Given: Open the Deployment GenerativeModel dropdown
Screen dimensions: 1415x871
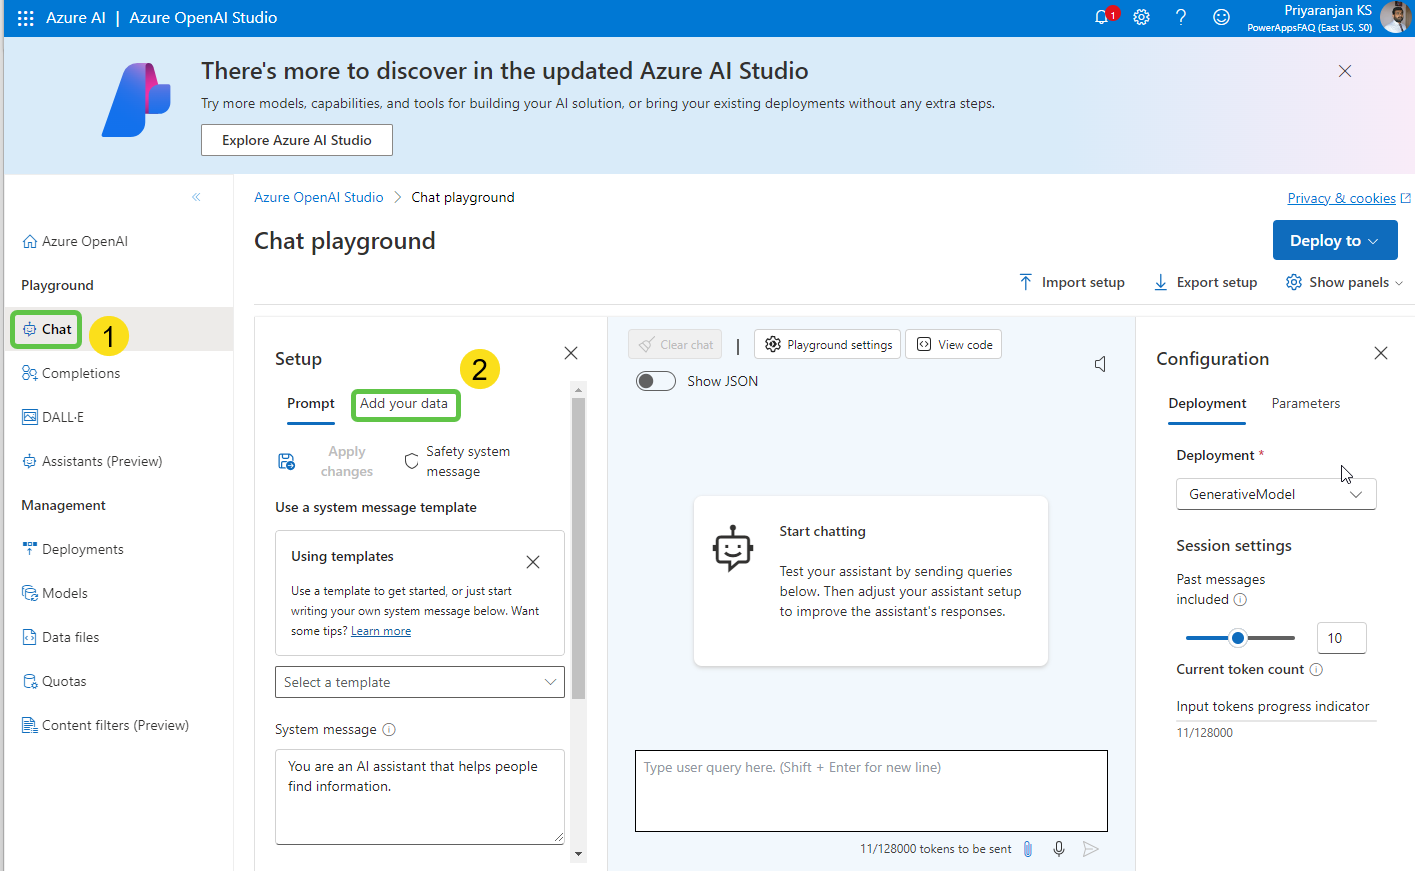Looking at the screenshot, I should point(1275,494).
